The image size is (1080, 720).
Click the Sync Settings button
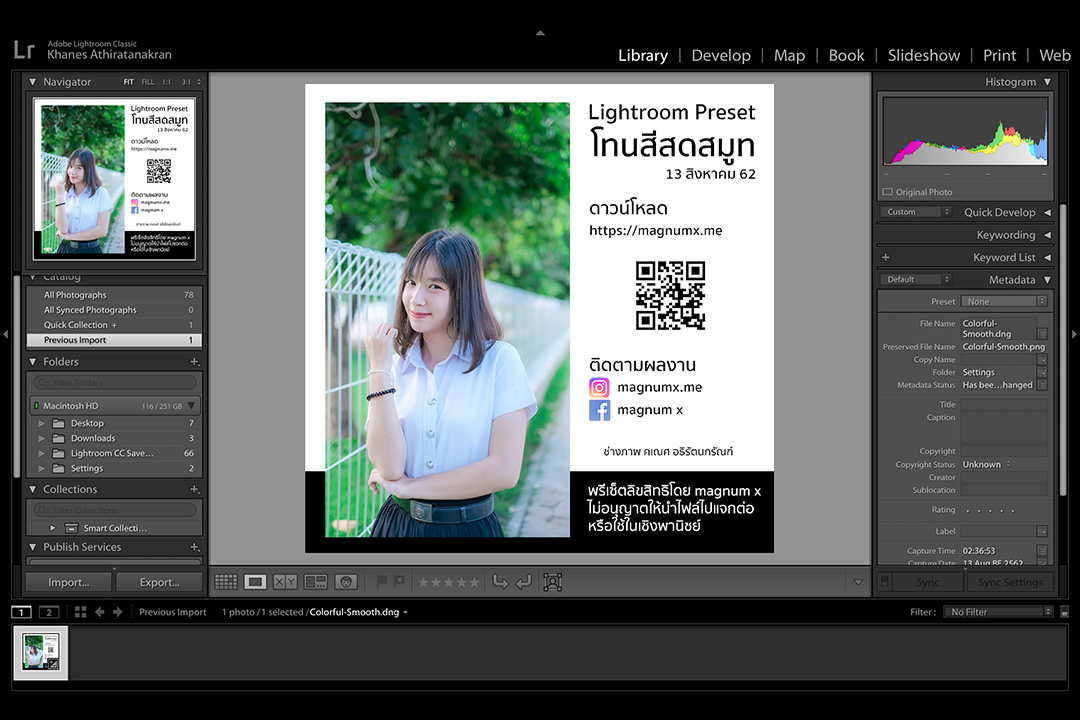(1010, 582)
